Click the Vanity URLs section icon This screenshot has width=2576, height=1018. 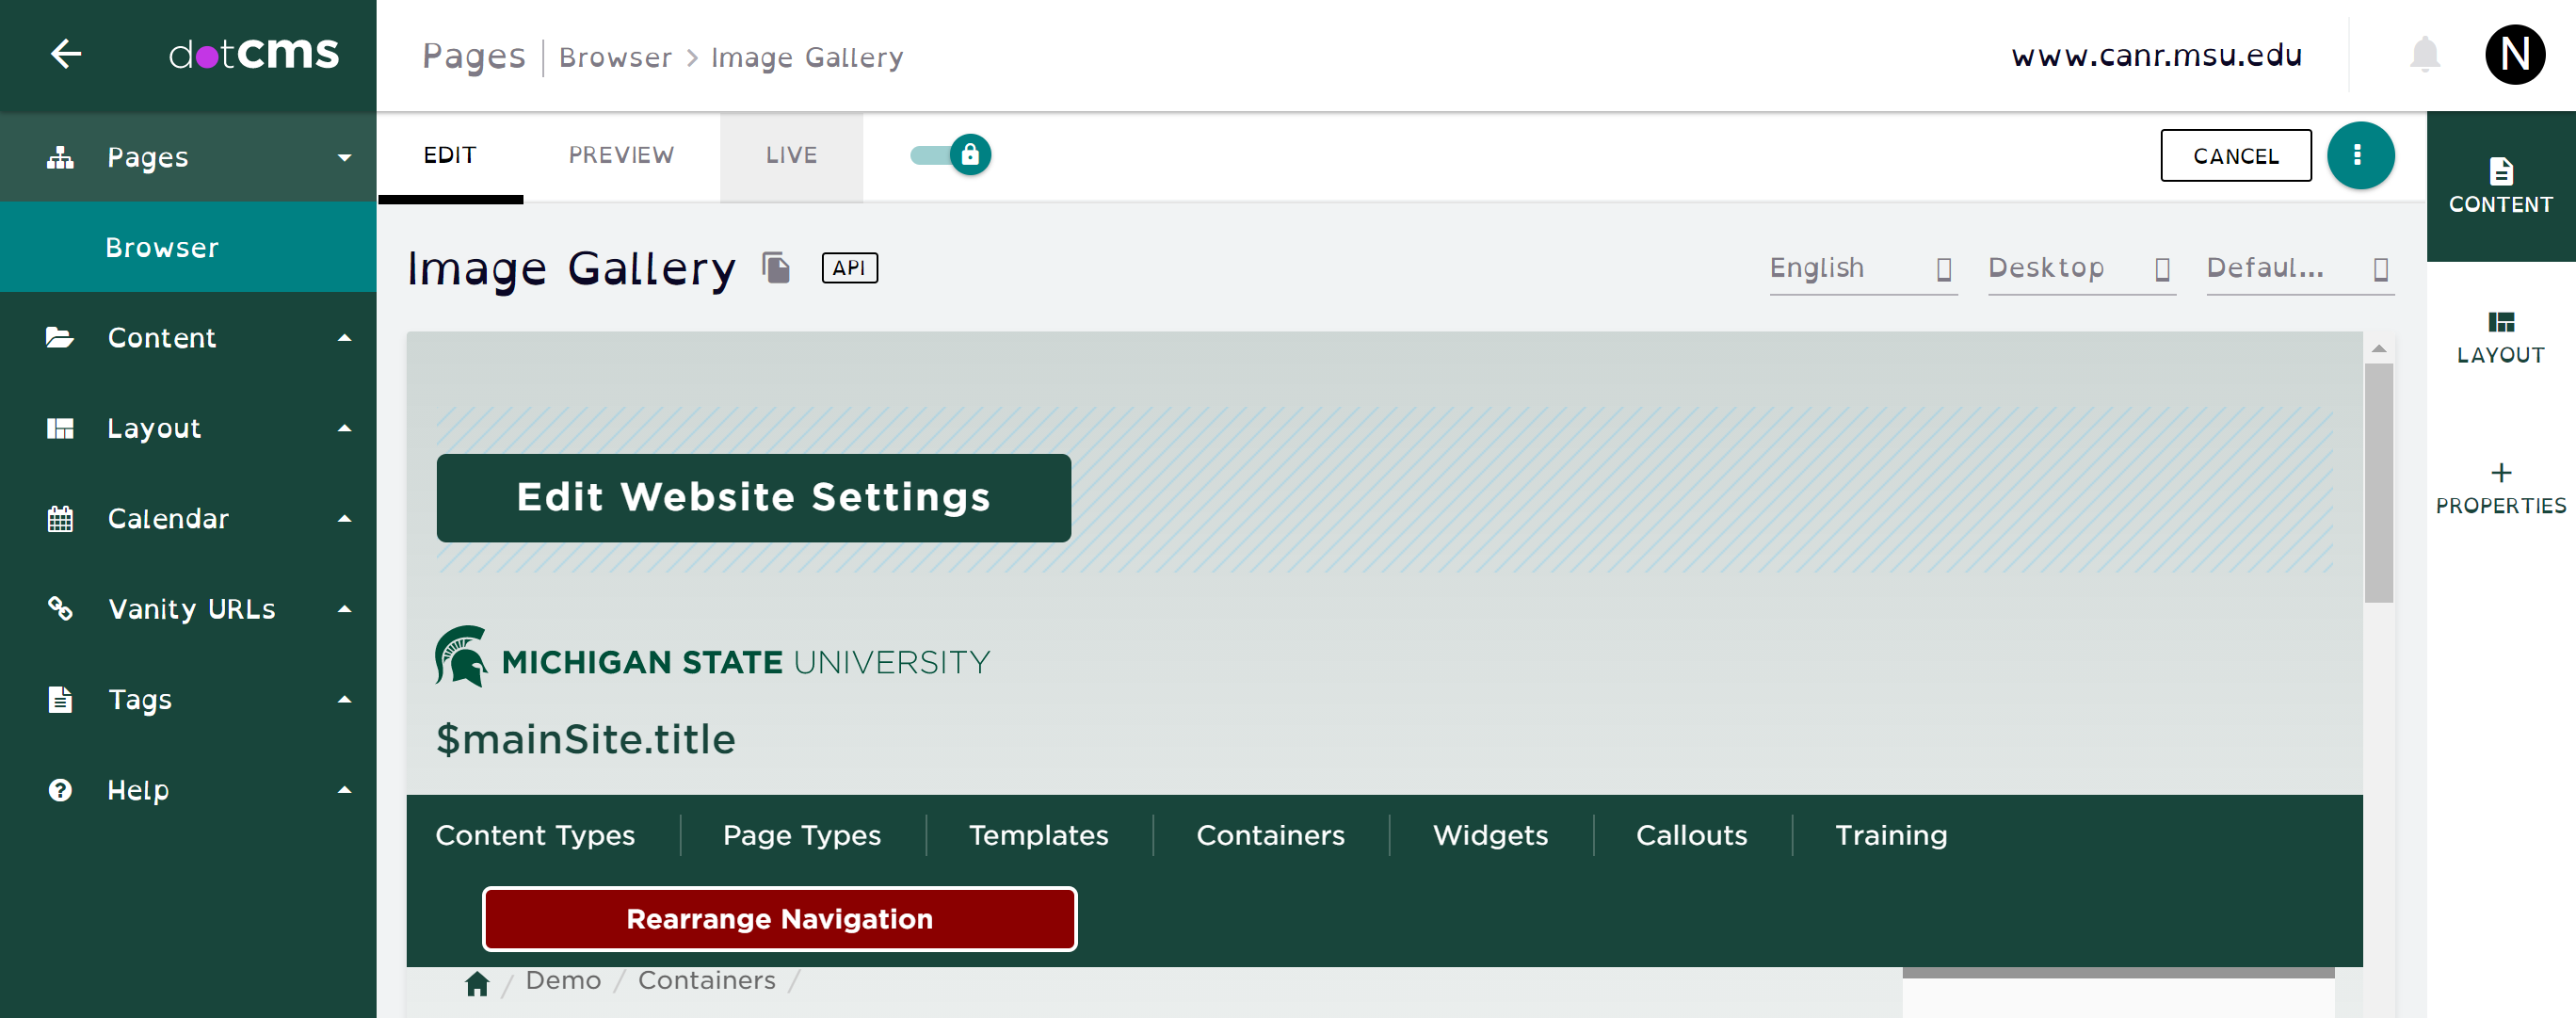click(59, 607)
